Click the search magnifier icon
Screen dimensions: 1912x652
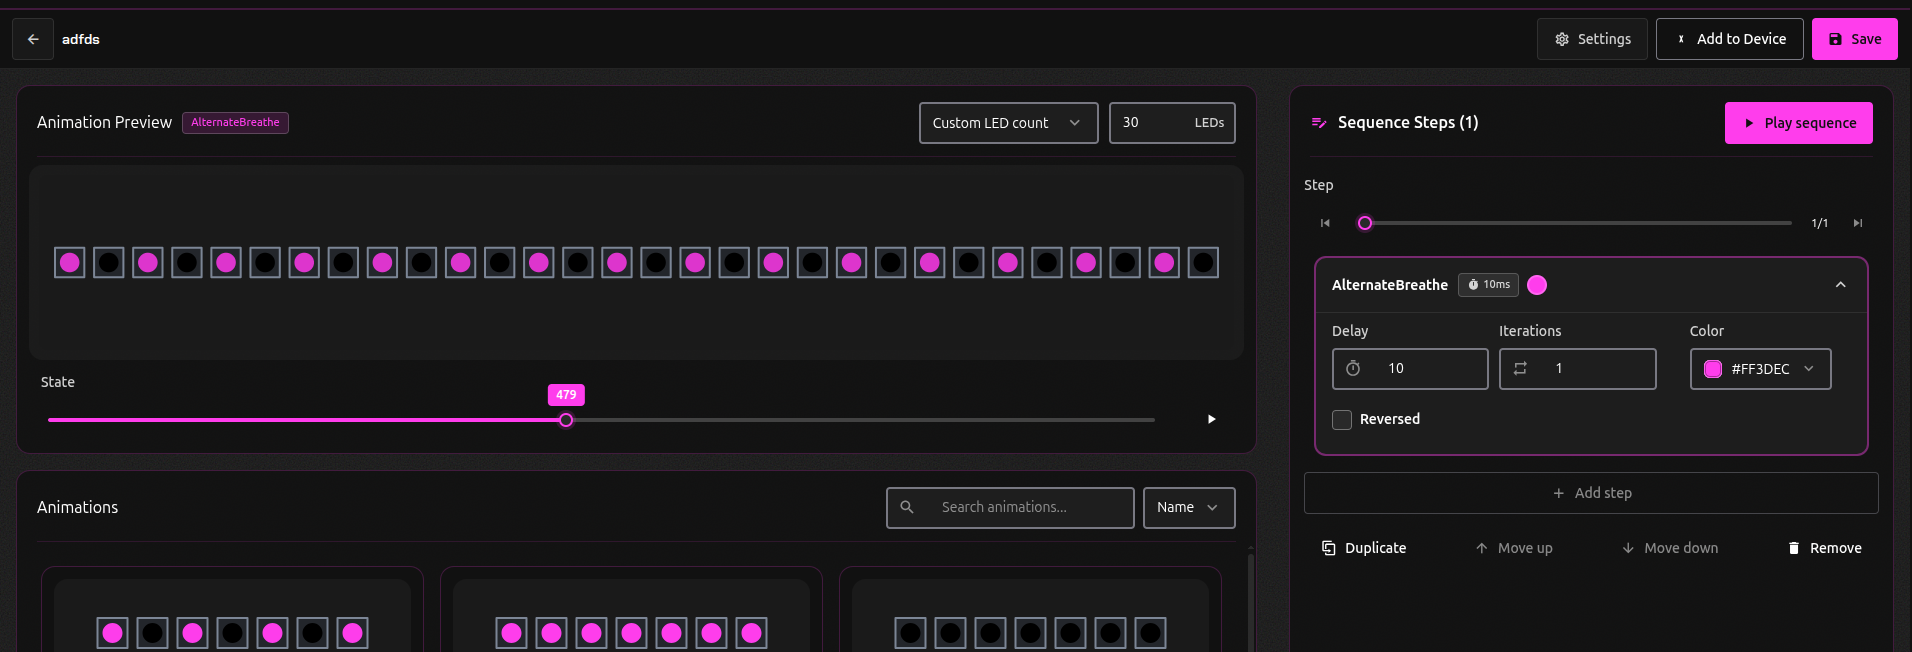(x=907, y=507)
